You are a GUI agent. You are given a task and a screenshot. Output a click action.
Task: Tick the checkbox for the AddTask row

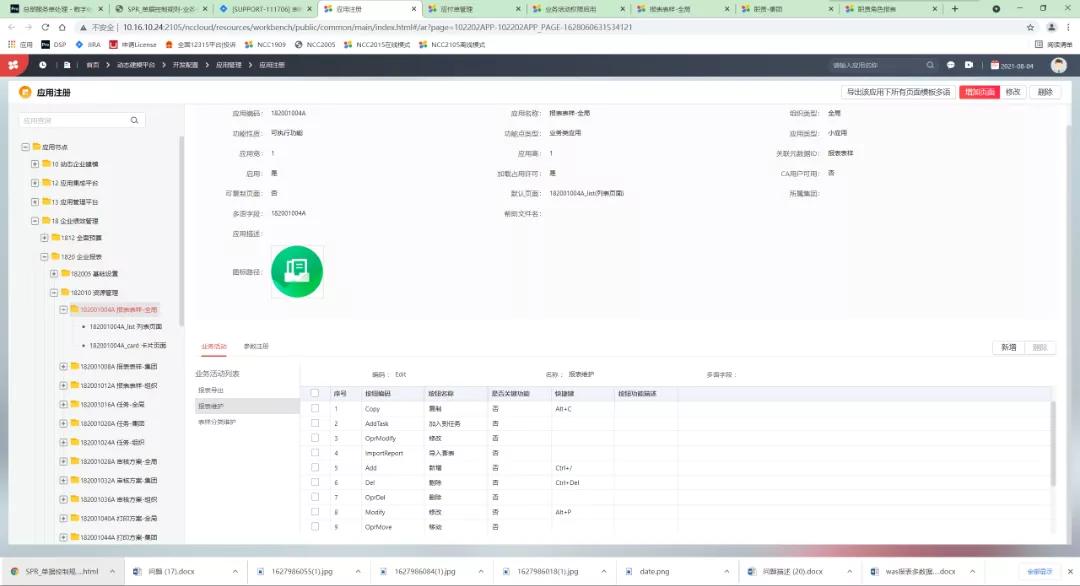[315, 424]
